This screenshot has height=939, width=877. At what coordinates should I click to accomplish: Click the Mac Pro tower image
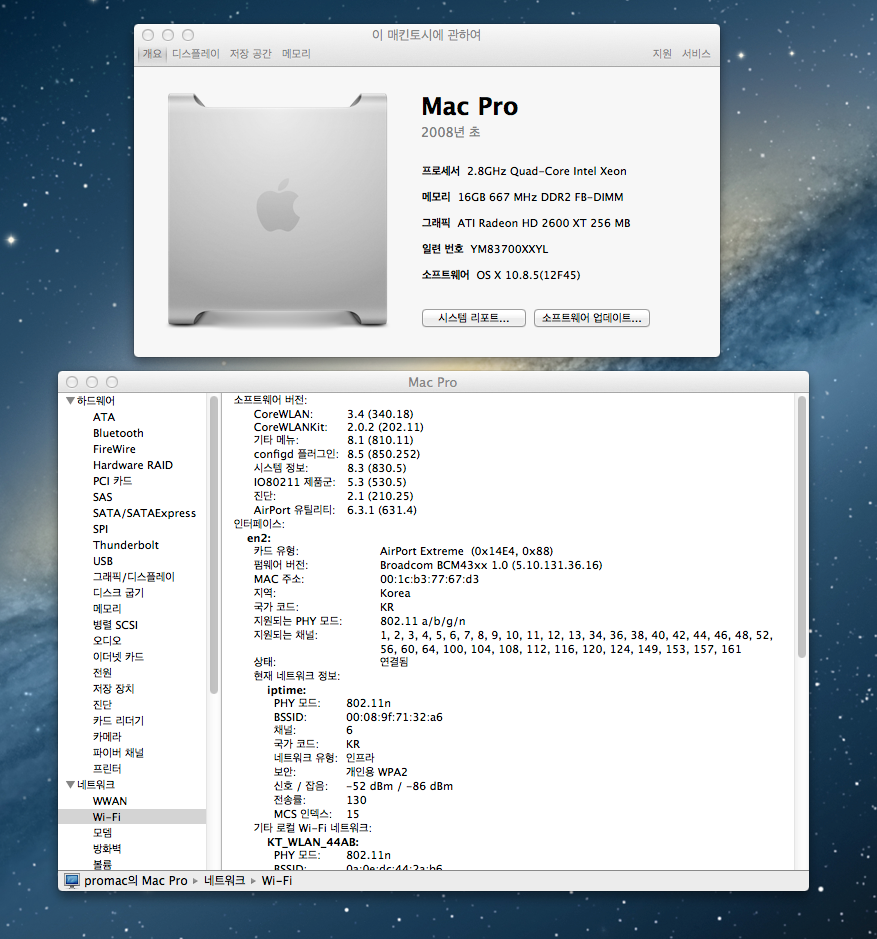pos(277,209)
